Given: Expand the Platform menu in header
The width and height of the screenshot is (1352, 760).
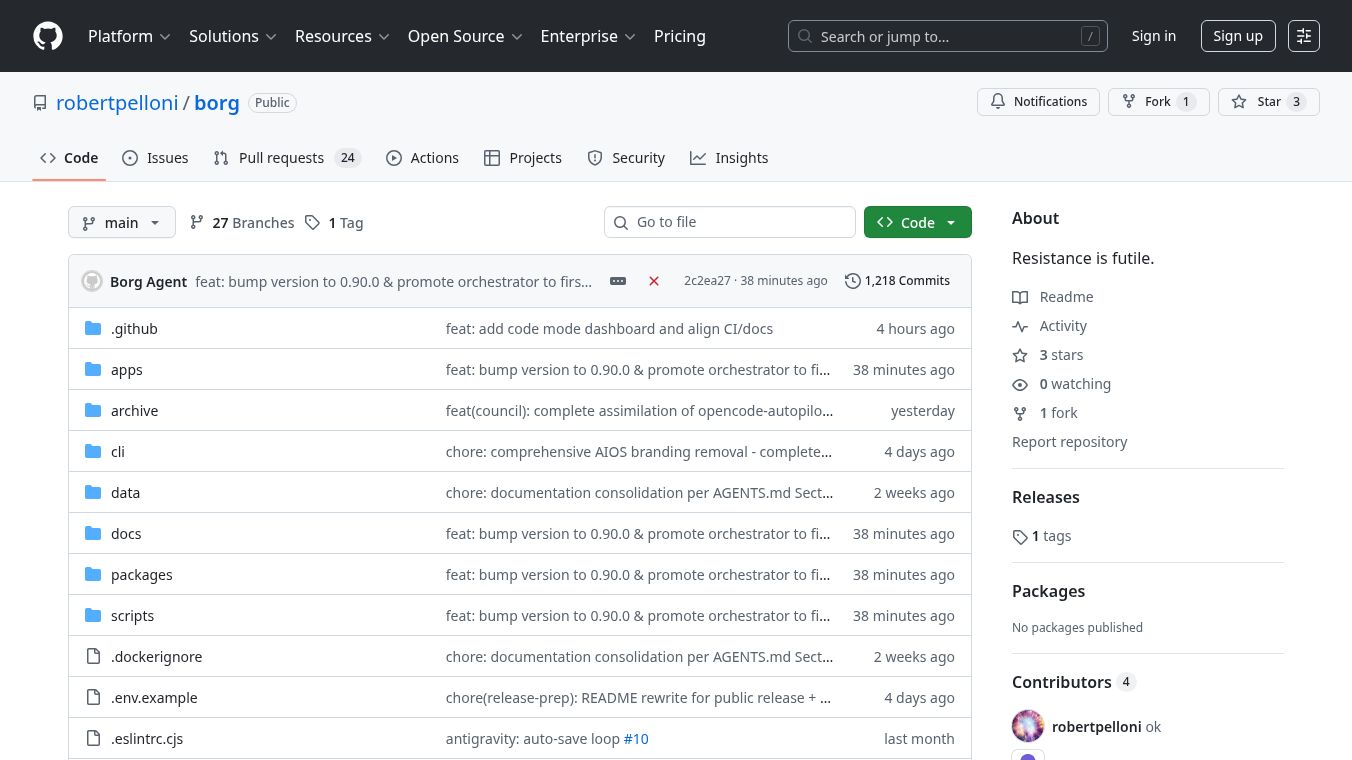Looking at the screenshot, I should (x=129, y=36).
